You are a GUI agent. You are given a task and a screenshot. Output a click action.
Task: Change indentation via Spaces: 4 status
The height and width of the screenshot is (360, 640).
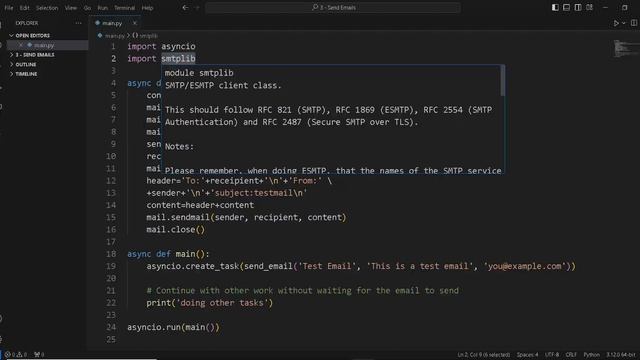coord(527,355)
